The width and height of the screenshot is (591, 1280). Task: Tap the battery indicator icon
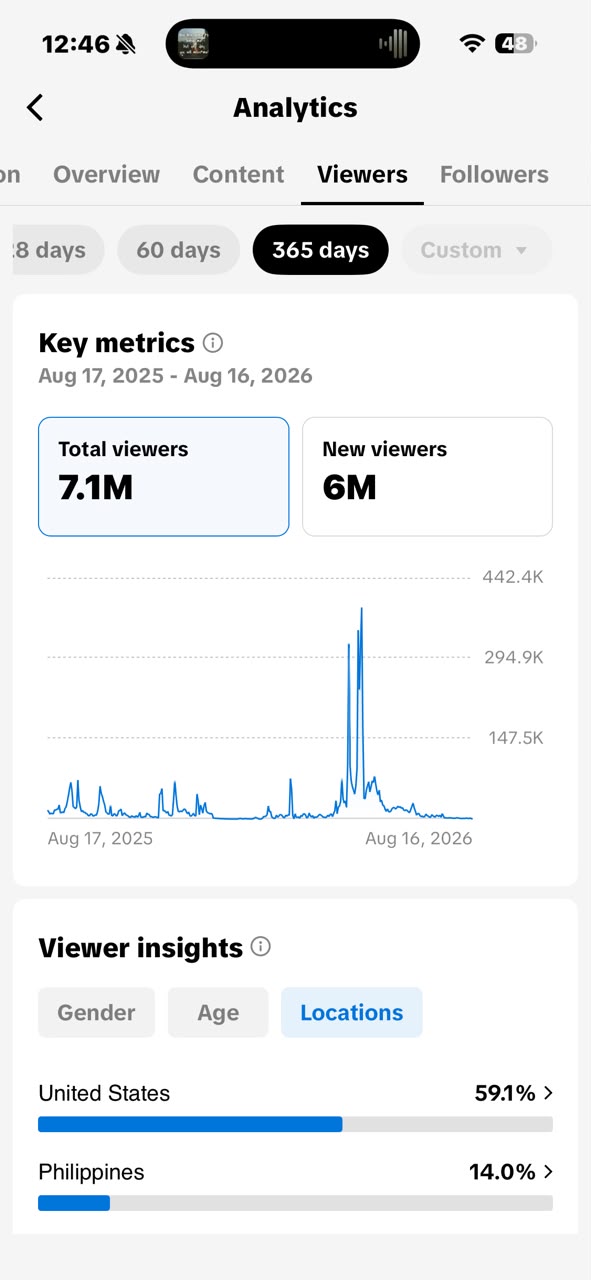(x=517, y=43)
